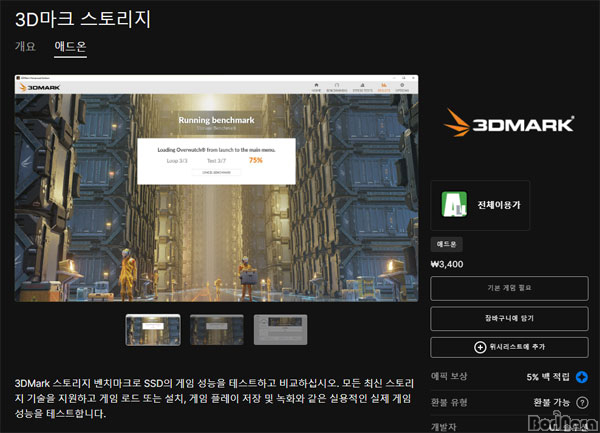The image size is (600, 433).
Task: Click the Benchmarks icon in 3DMark screenshot
Action: (337, 87)
